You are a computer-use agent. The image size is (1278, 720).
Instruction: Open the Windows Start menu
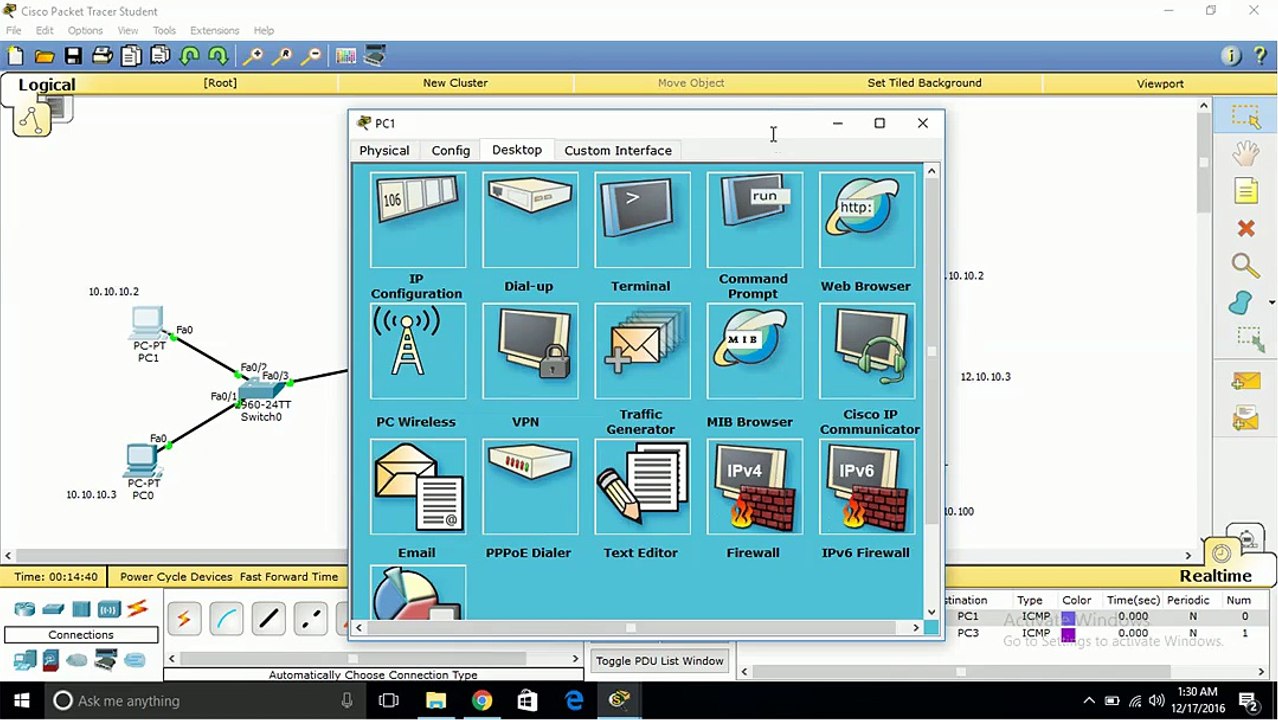pyautogui.click(x=21, y=701)
